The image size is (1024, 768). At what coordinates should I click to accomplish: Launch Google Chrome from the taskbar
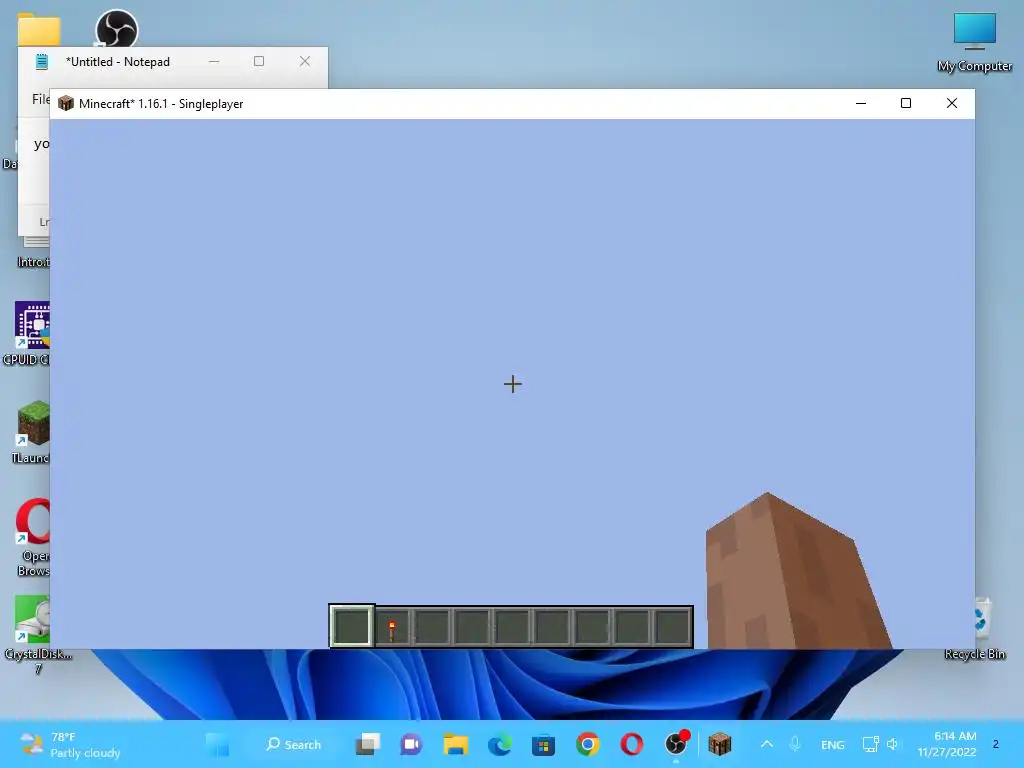point(588,744)
